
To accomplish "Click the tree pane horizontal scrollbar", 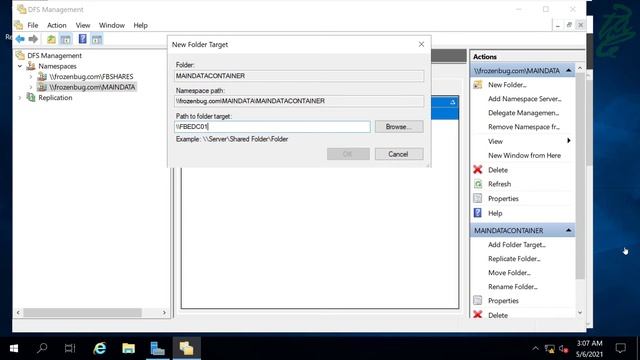I will [x=82, y=313].
